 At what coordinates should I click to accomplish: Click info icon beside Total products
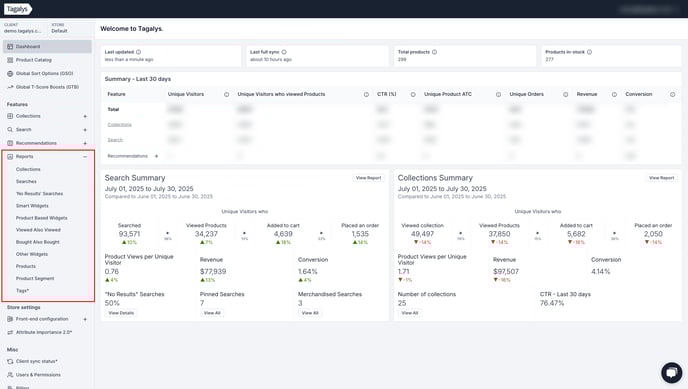point(434,52)
